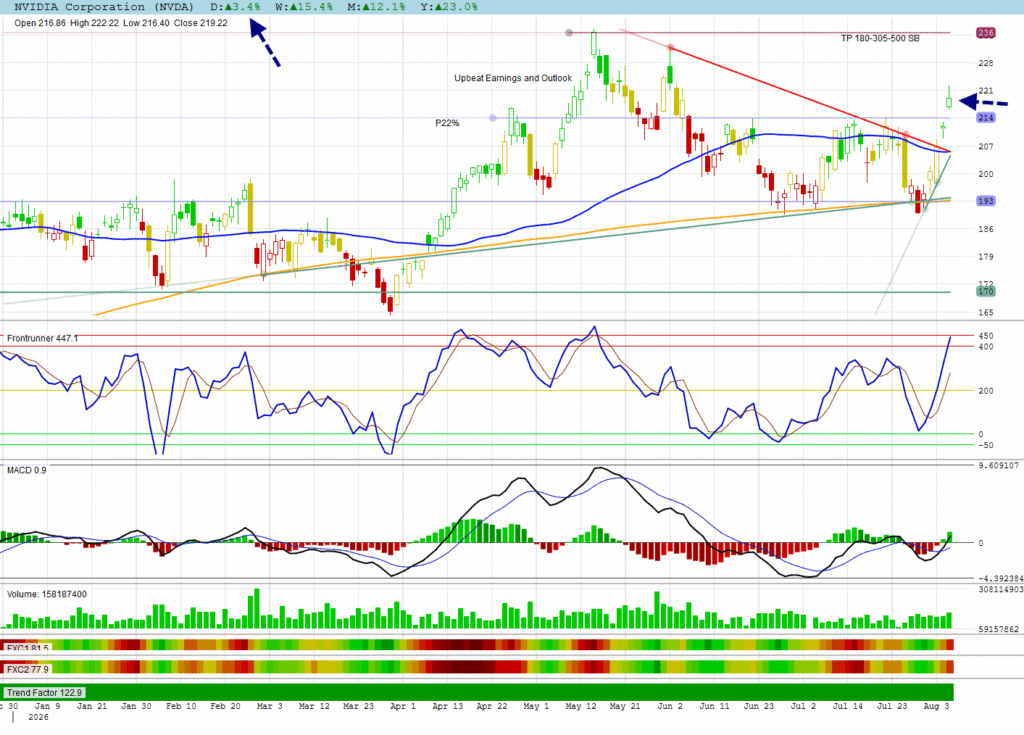1024x735 pixels.
Task: Select the Upbeat Earnings and Outlook annotation
Action: coord(513,78)
